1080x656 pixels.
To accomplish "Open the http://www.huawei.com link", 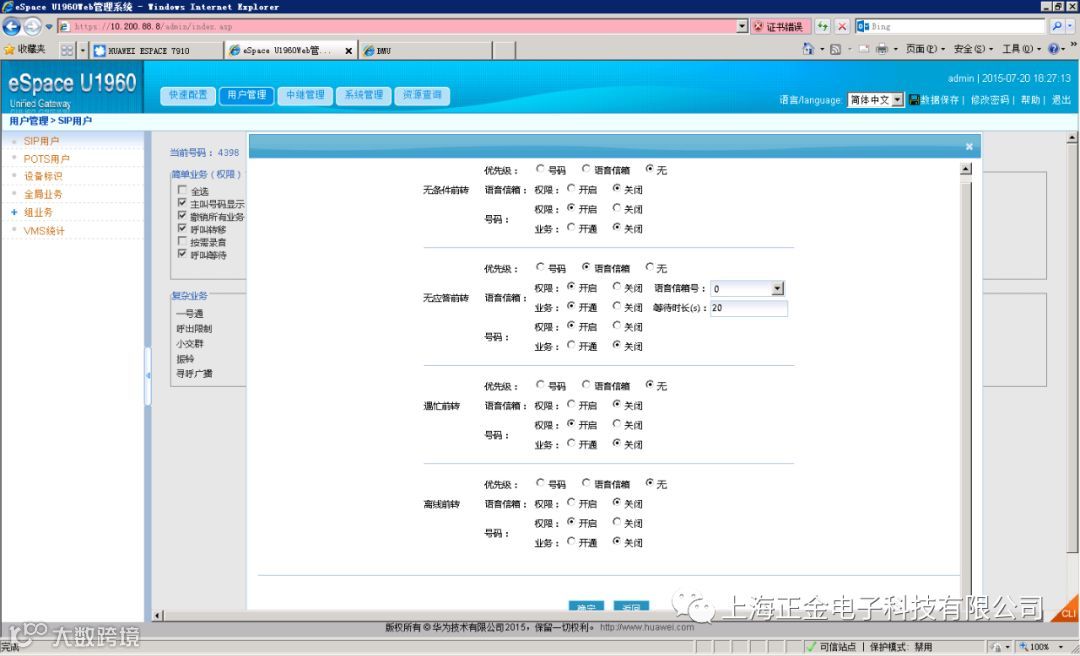I will click(x=647, y=627).
